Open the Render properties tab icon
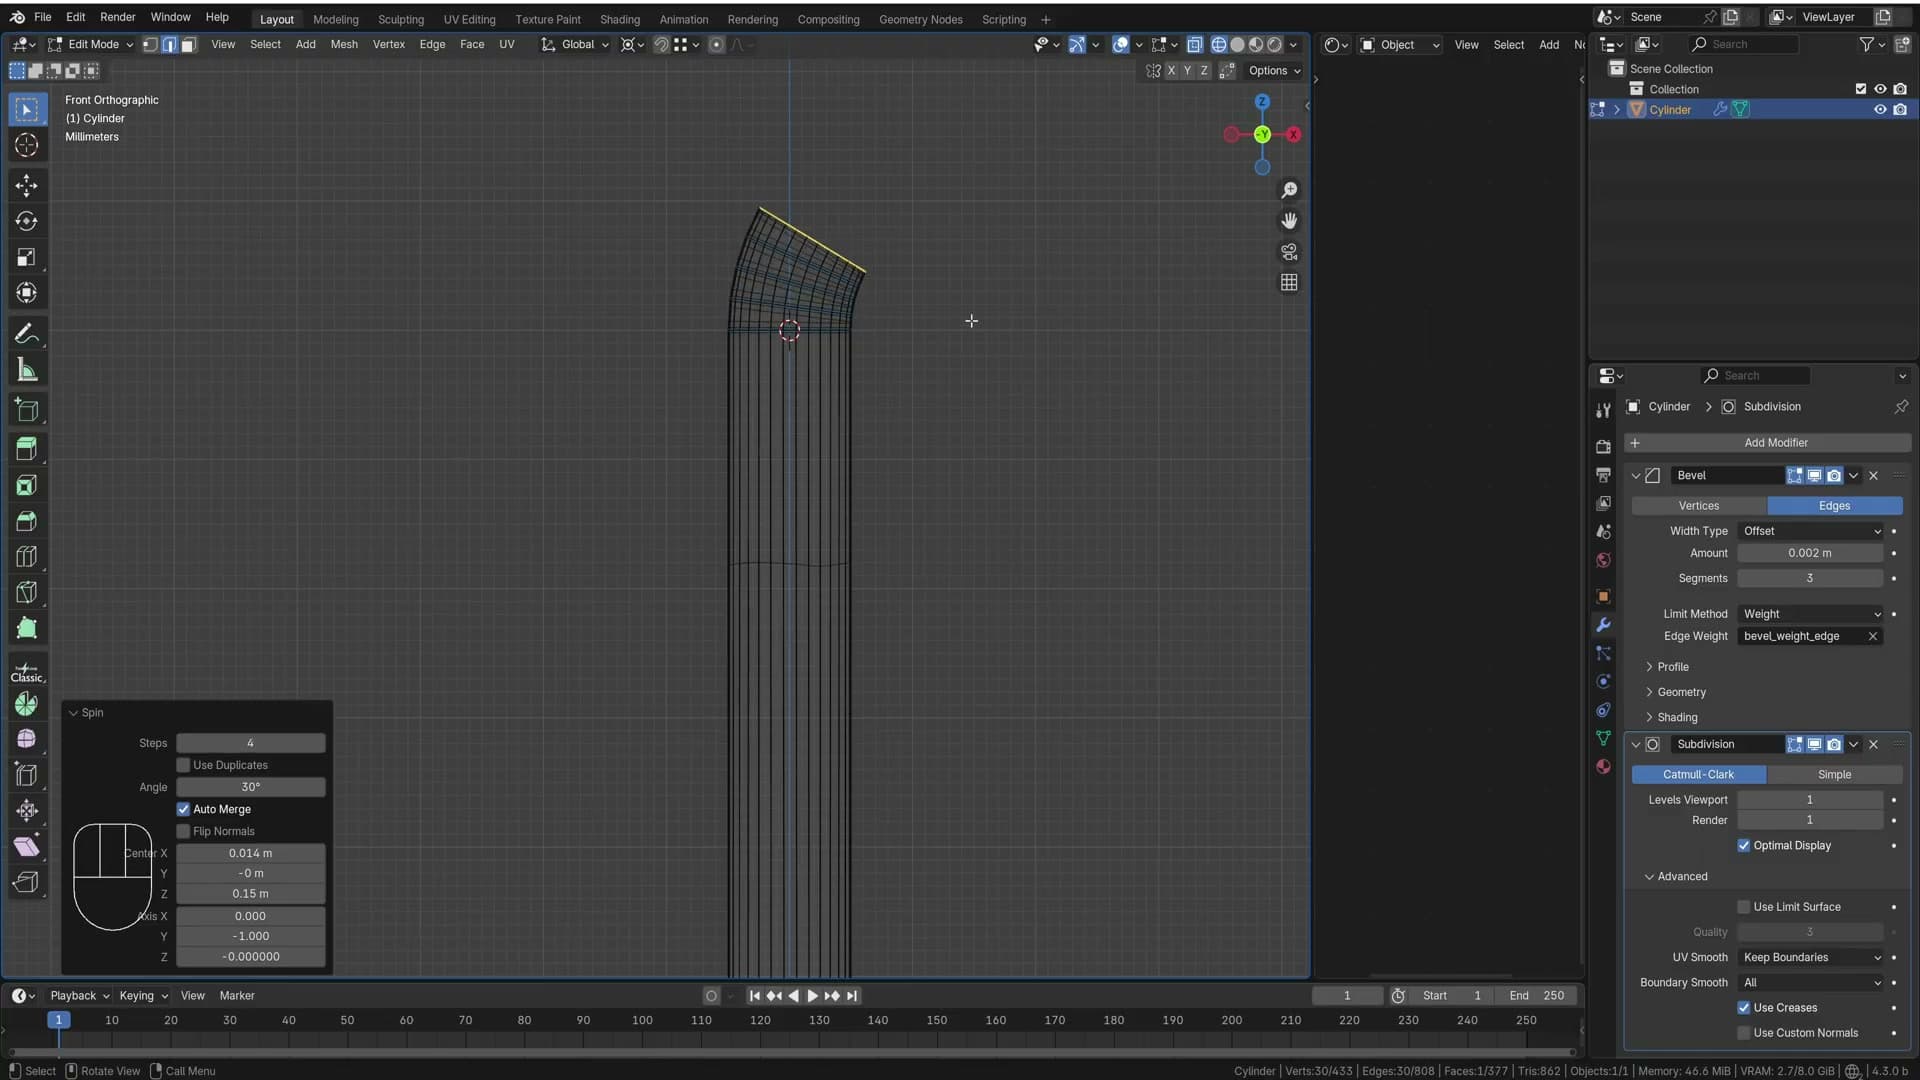 [x=1603, y=446]
